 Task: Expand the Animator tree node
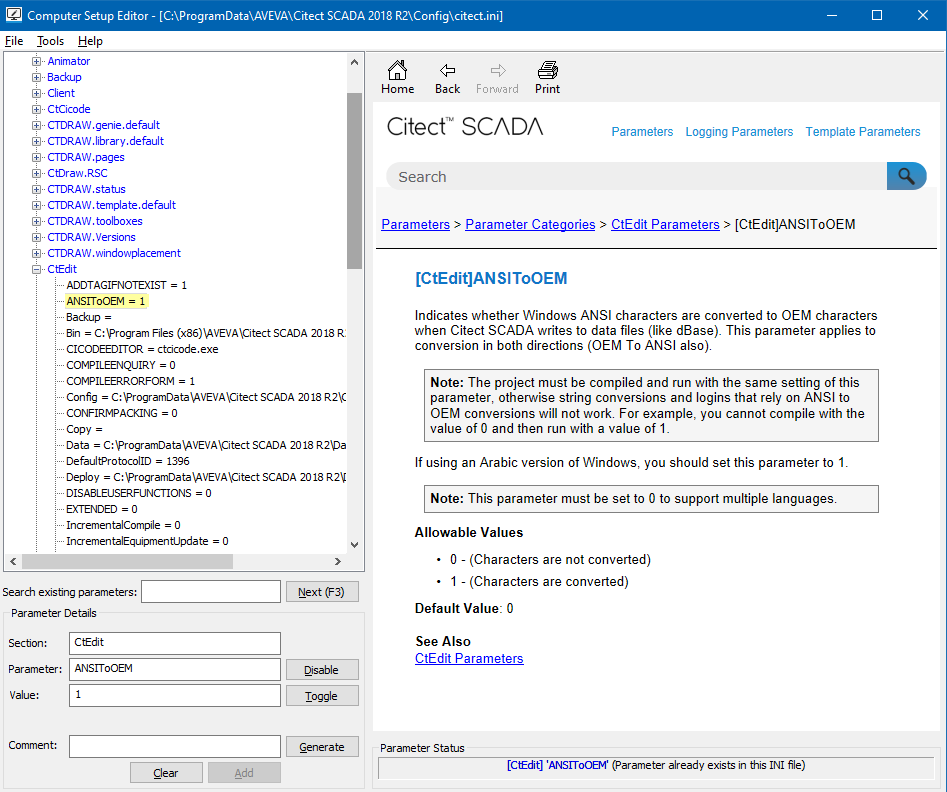[37, 62]
